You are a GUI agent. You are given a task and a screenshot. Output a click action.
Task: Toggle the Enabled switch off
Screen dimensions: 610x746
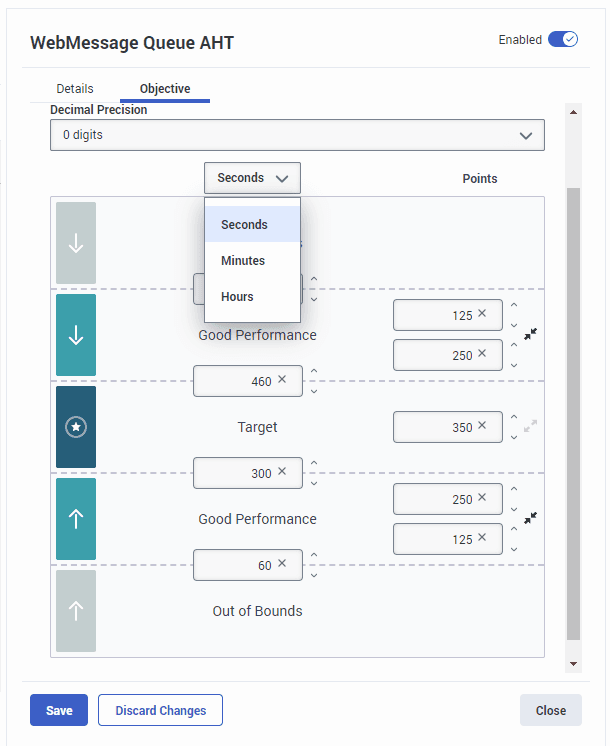pos(563,40)
